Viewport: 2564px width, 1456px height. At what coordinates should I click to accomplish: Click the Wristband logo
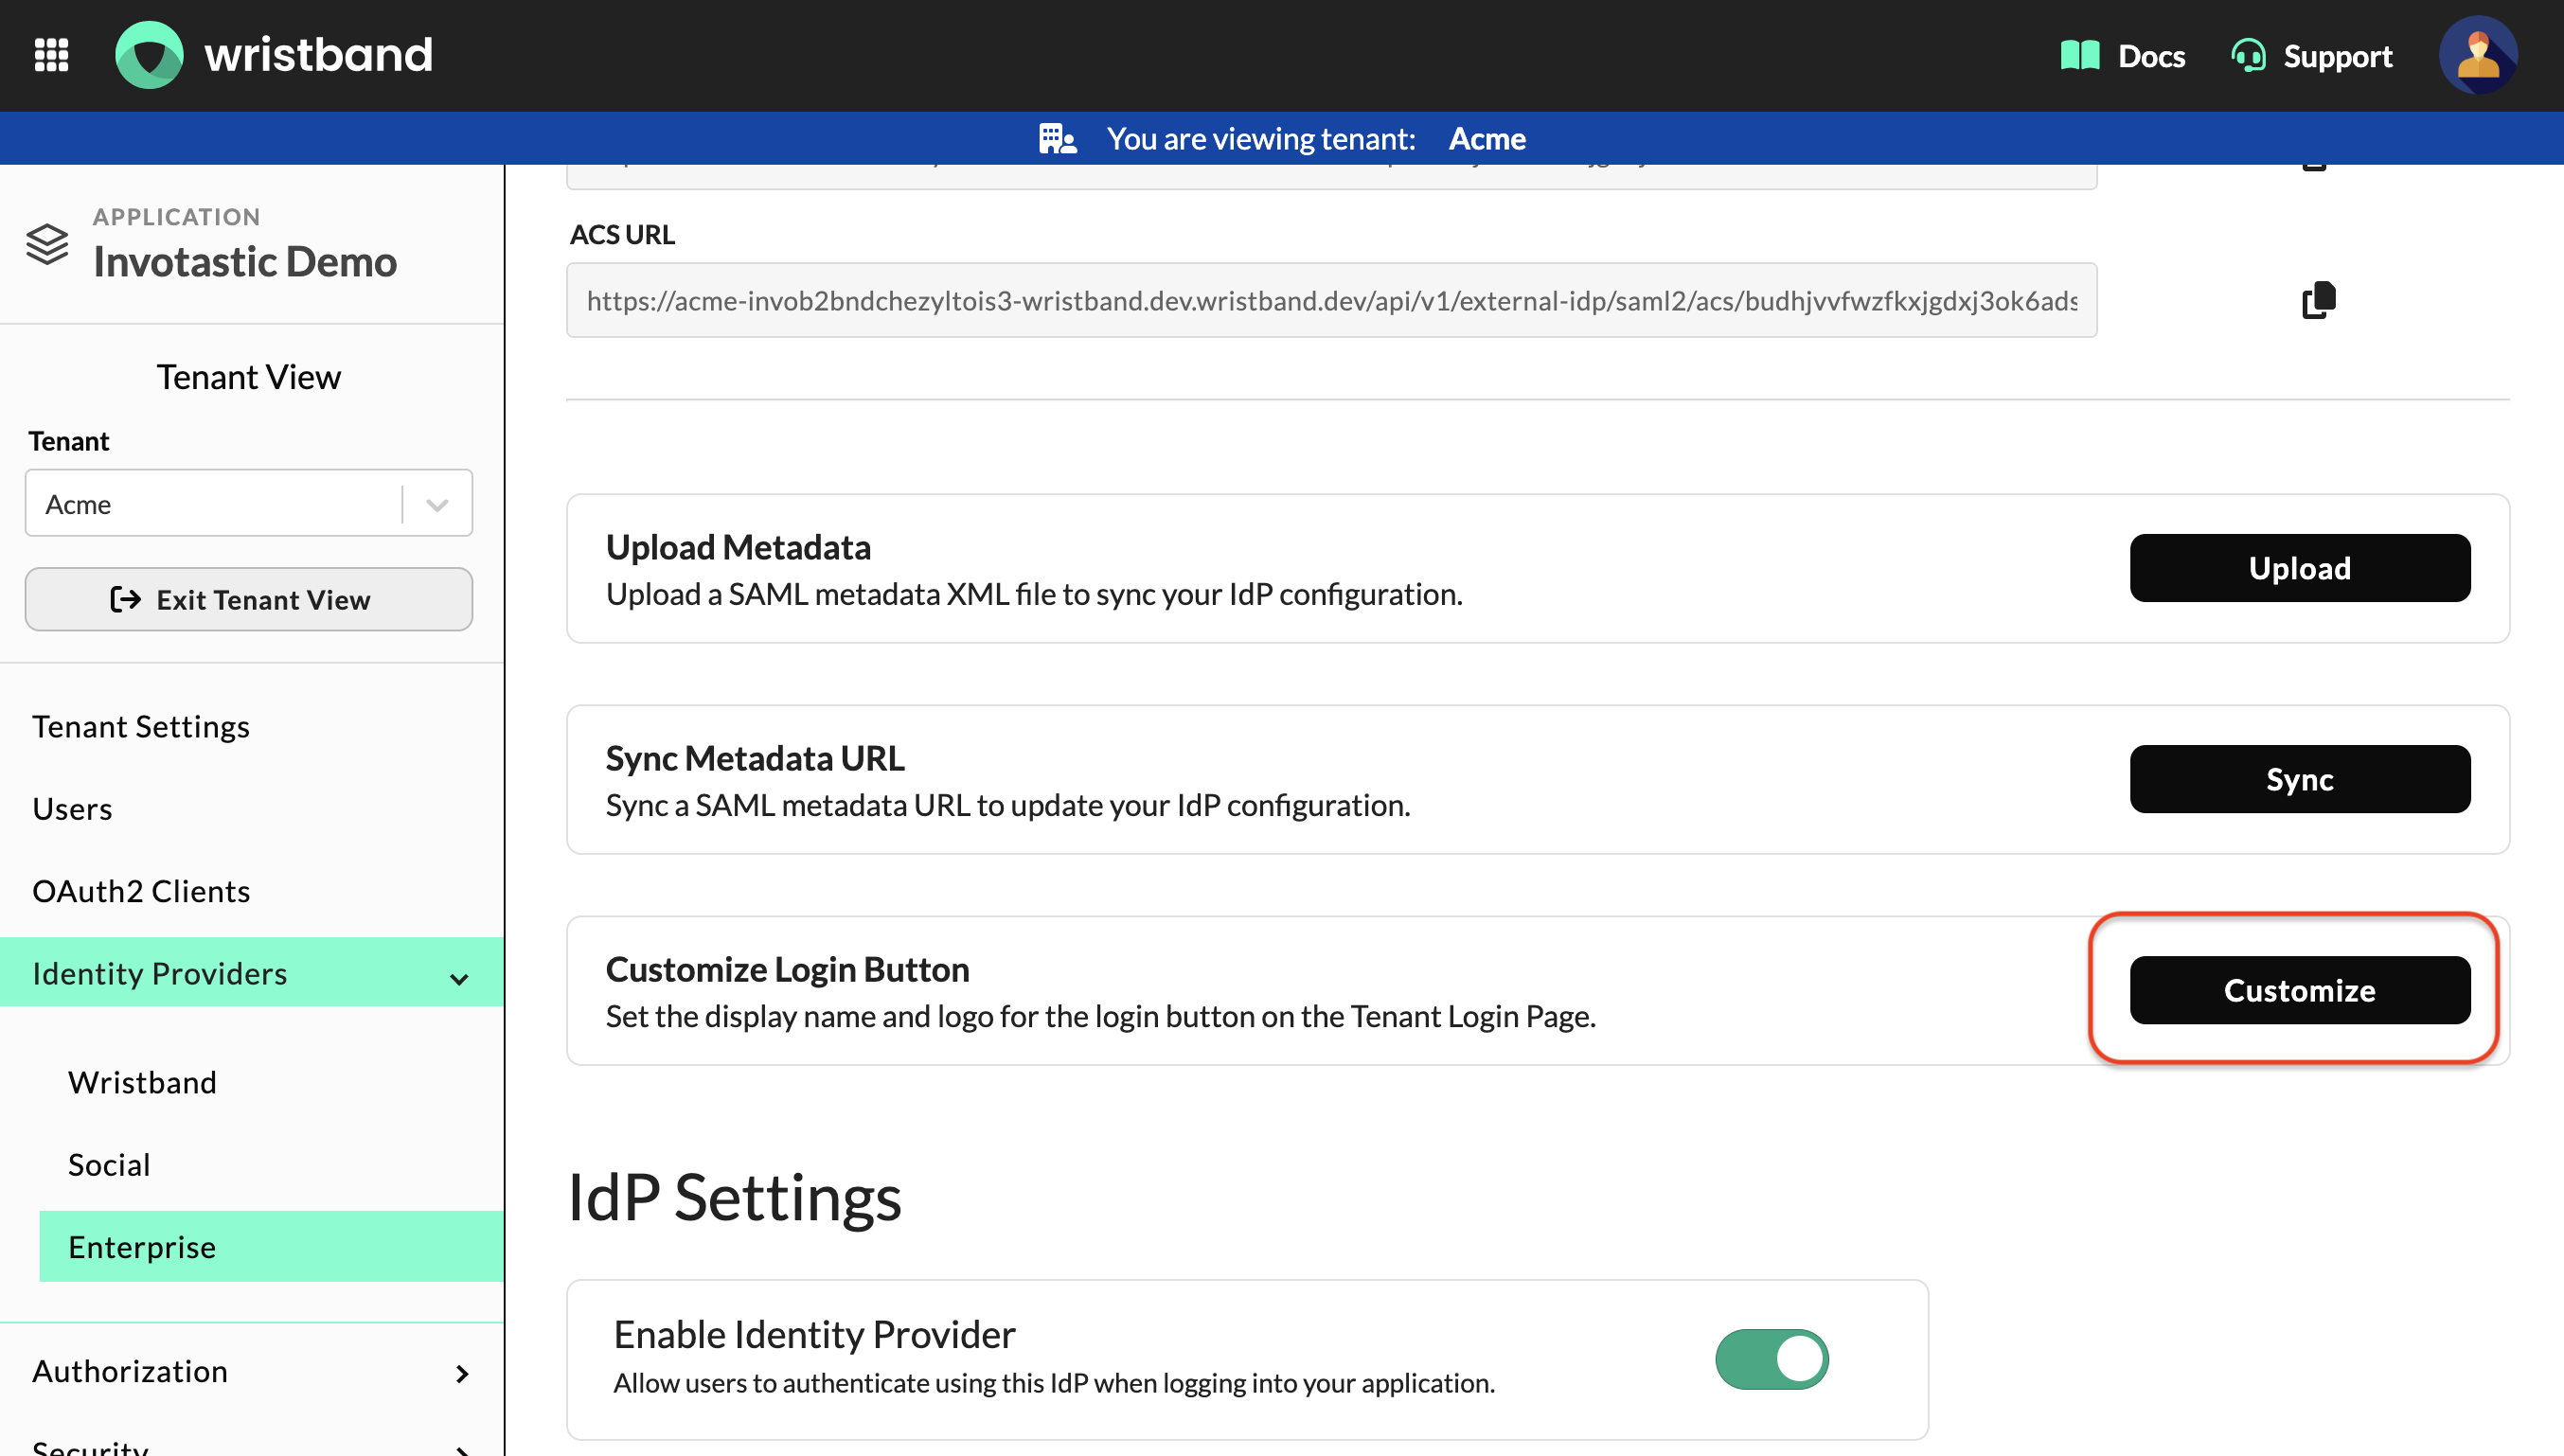pyautogui.click(x=273, y=55)
